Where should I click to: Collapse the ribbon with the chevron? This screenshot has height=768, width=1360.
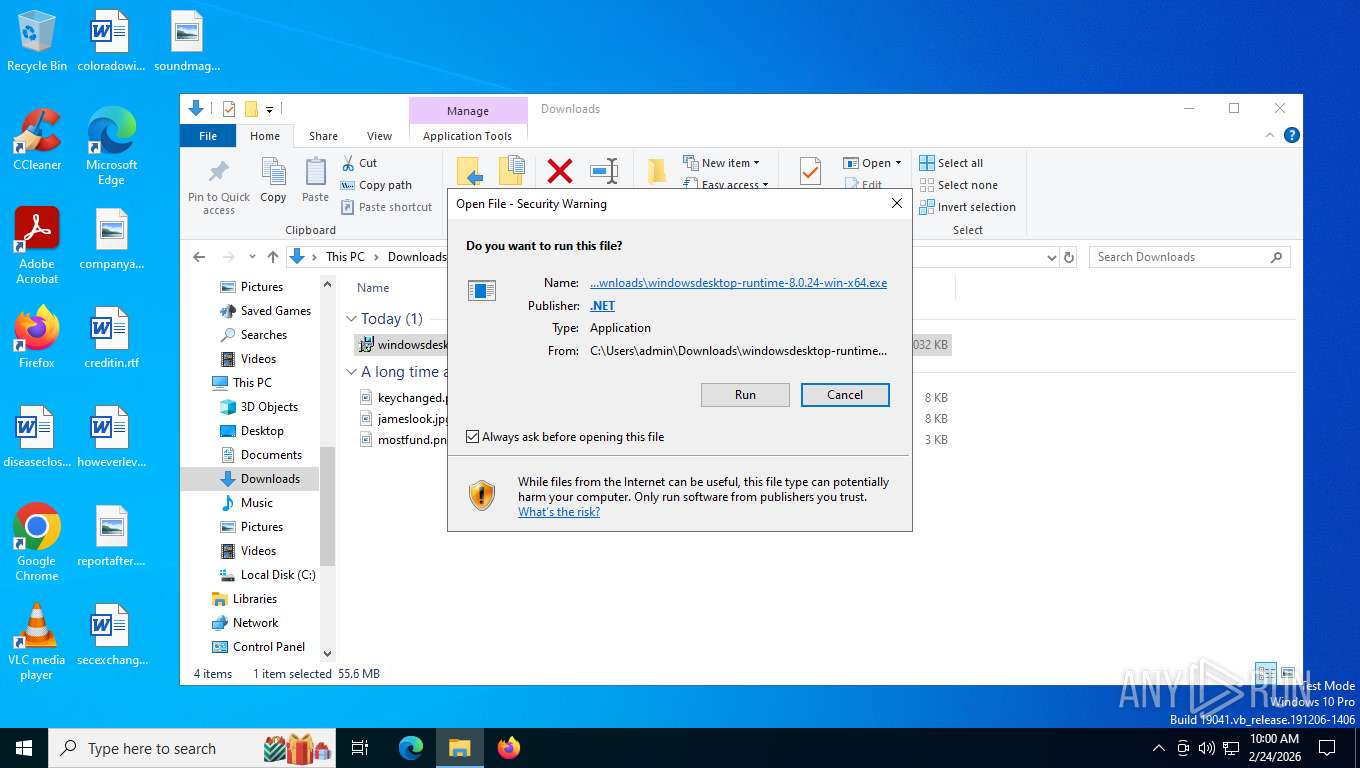pyautogui.click(x=1271, y=135)
